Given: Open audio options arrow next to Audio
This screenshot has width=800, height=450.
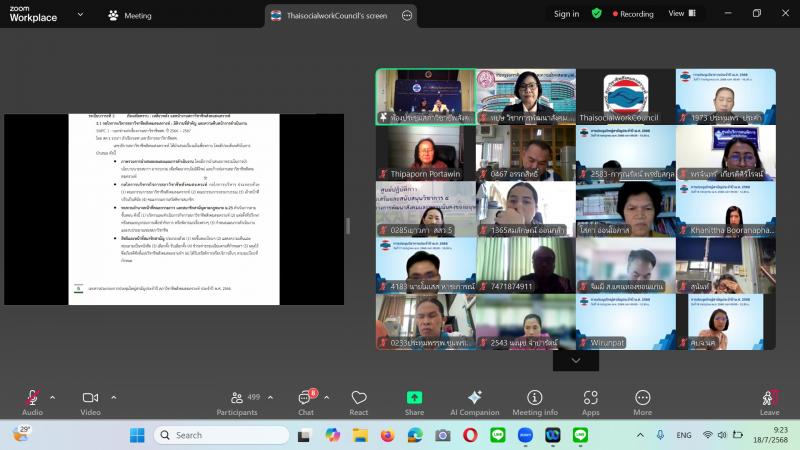Looking at the screenshot, I should coord(53,397).
